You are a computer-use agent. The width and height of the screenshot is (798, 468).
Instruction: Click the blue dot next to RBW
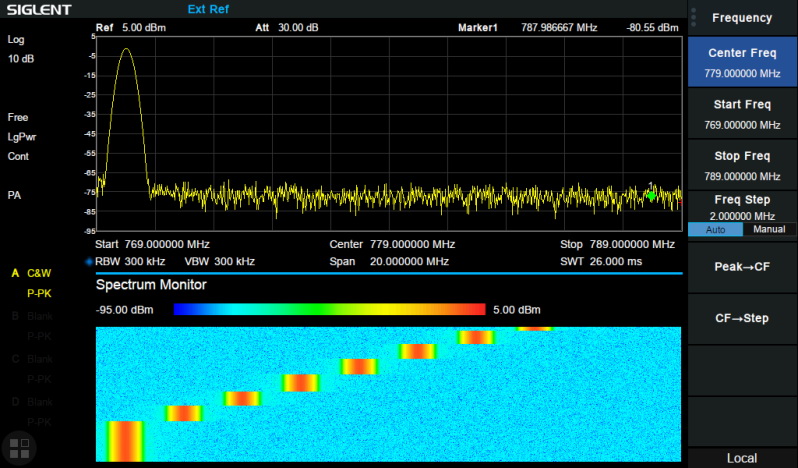coord(89,262)
